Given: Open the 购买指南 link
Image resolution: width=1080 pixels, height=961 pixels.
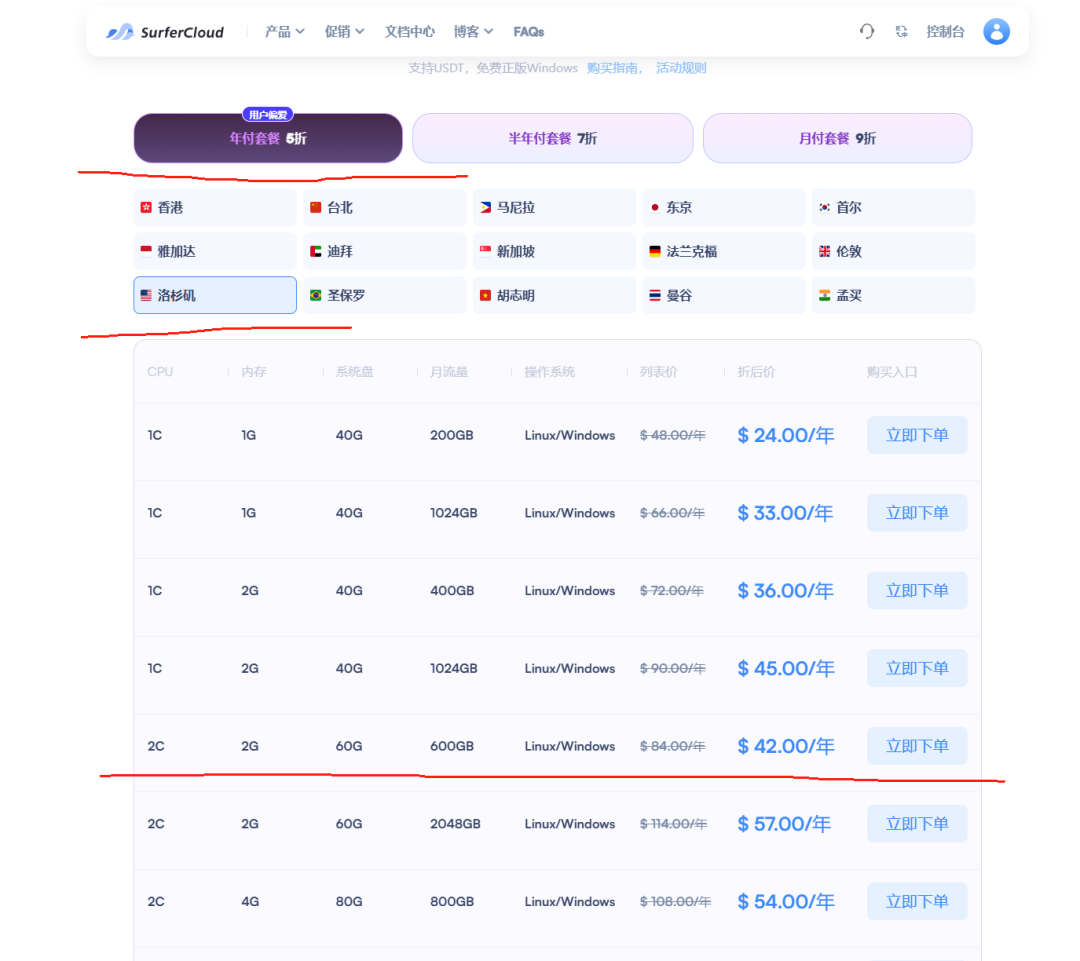Looking at the screenshot, I should point(615,68).
